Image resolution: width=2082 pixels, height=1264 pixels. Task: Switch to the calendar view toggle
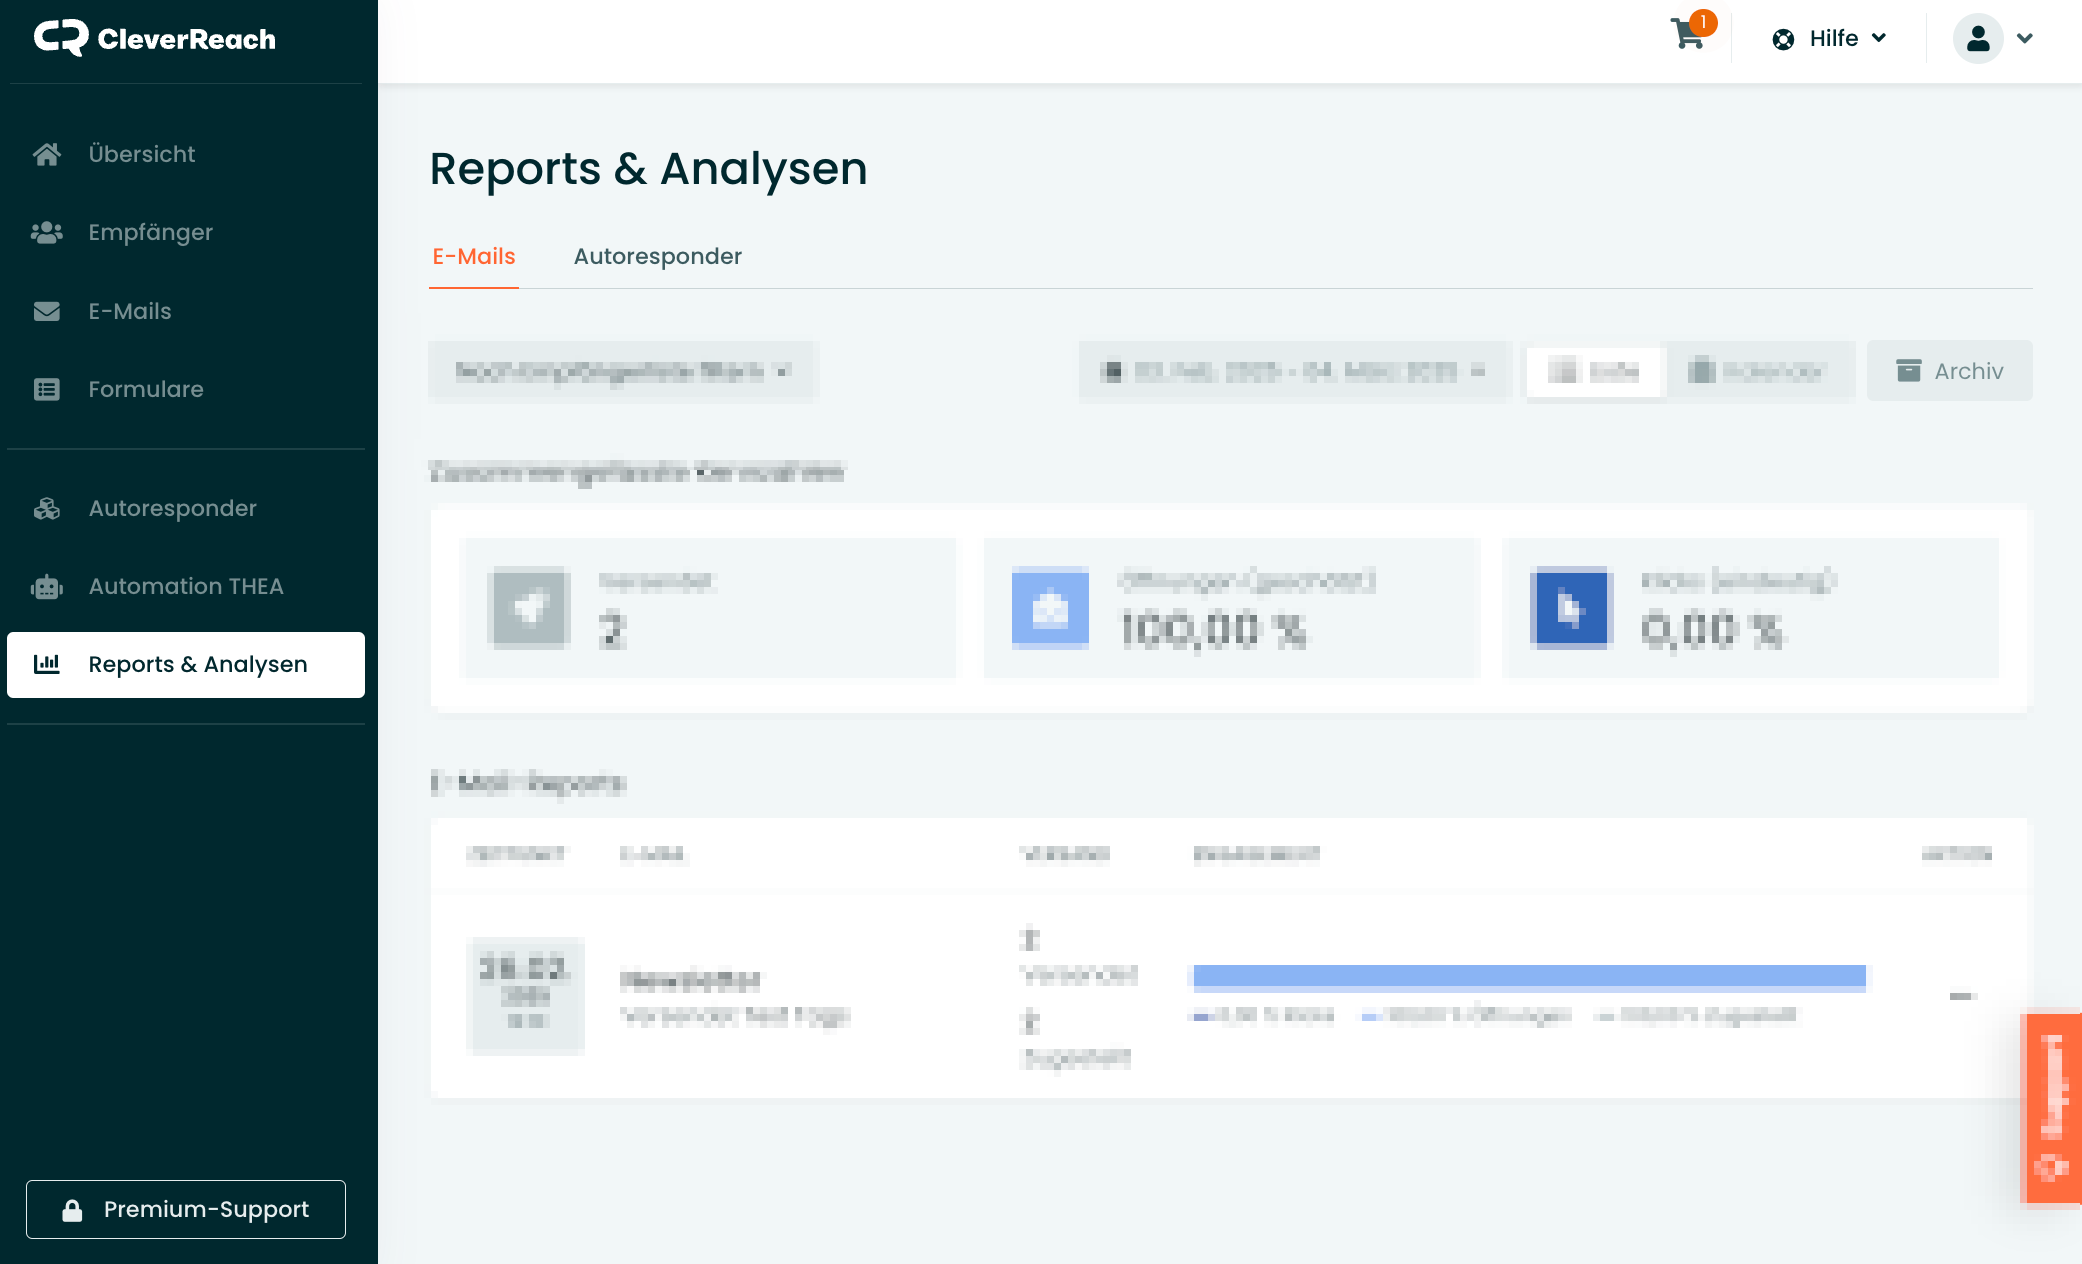(1757, 371)
